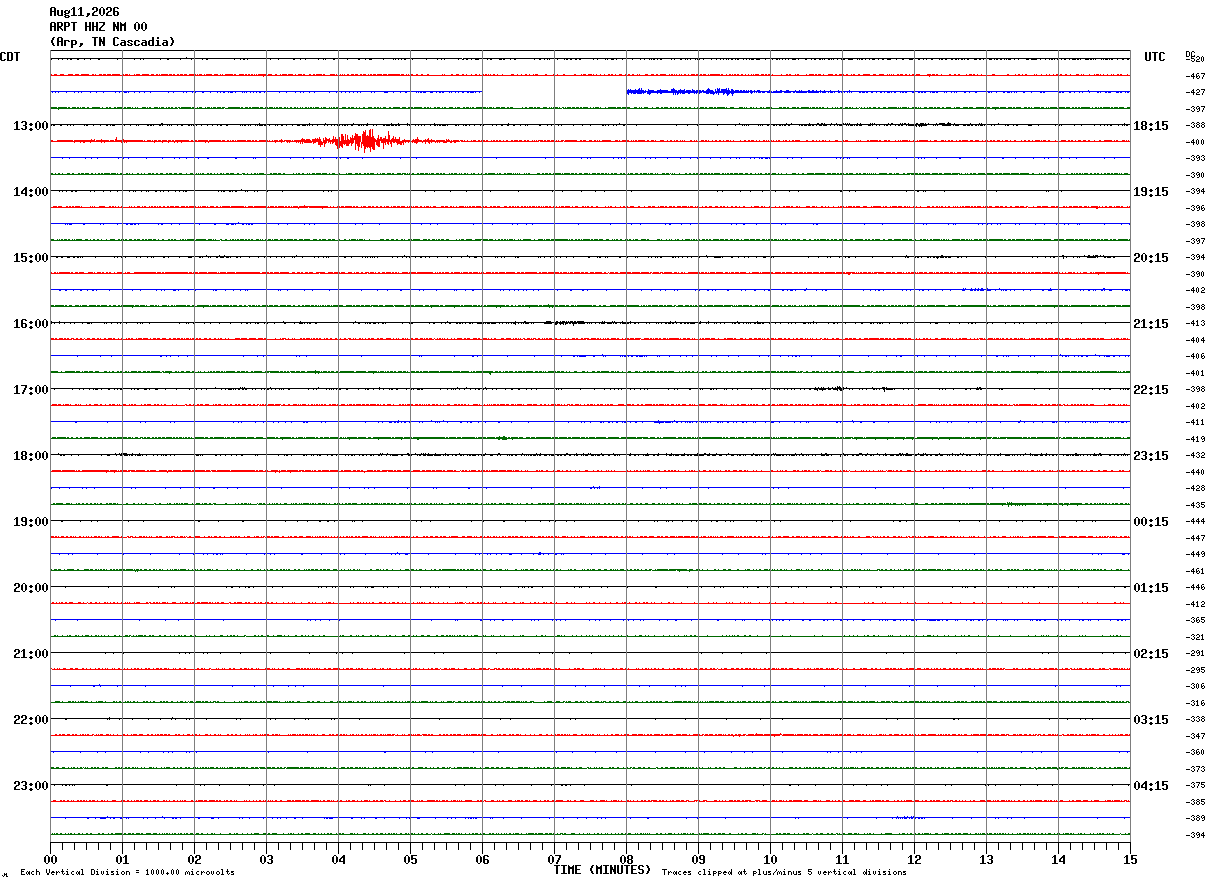
Task: Click the 23:15 UTC time label
Action: (x=1151, y=456)
